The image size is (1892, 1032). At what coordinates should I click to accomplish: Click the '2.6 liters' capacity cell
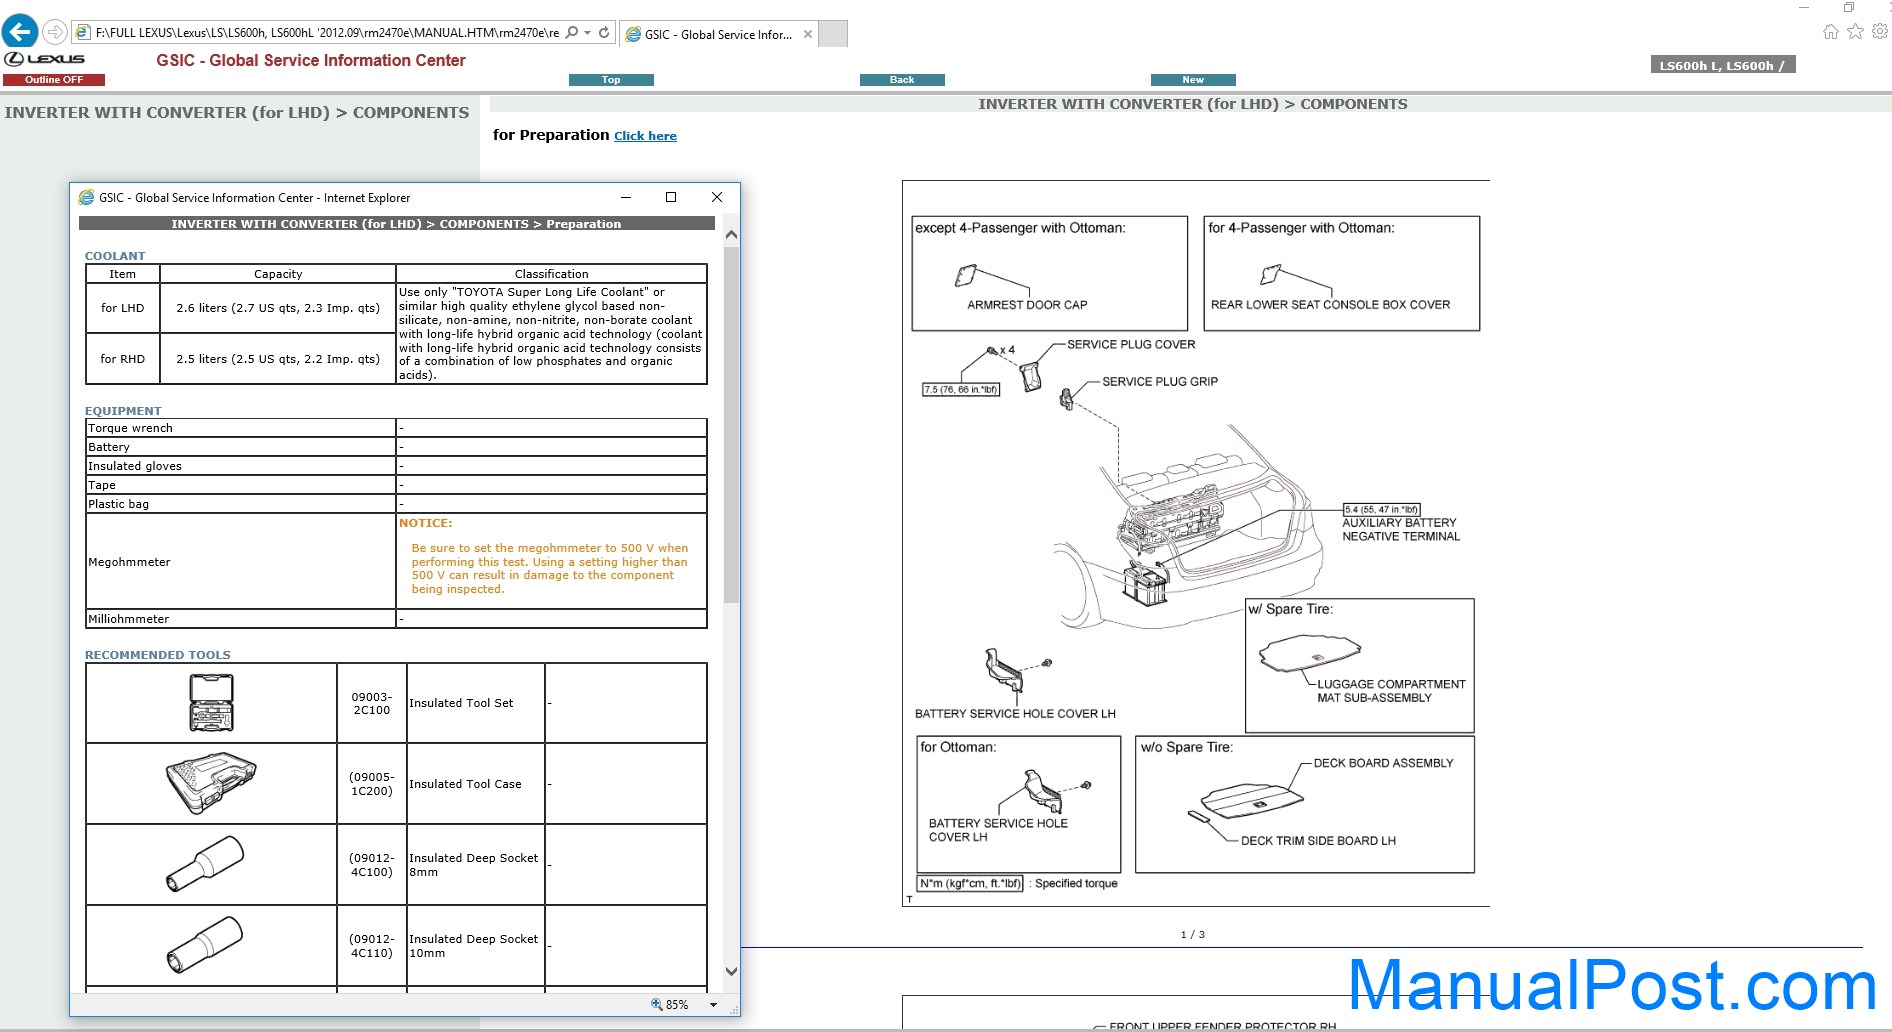278,308
